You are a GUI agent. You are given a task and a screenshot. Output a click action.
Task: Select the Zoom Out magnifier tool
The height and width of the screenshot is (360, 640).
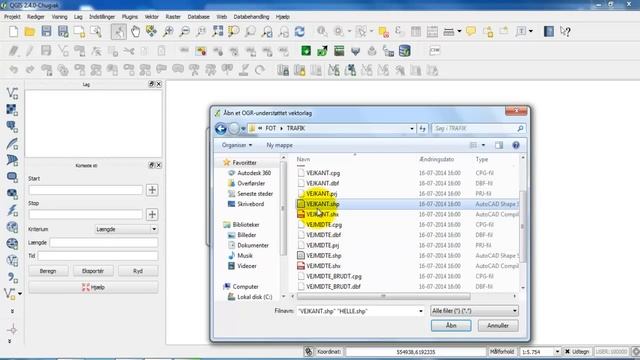pyautogui.click(x=184, y=31)
